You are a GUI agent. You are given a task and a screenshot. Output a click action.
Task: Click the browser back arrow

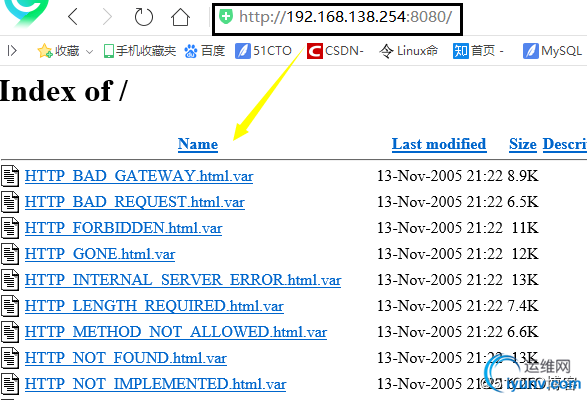(x=73, y=17)
